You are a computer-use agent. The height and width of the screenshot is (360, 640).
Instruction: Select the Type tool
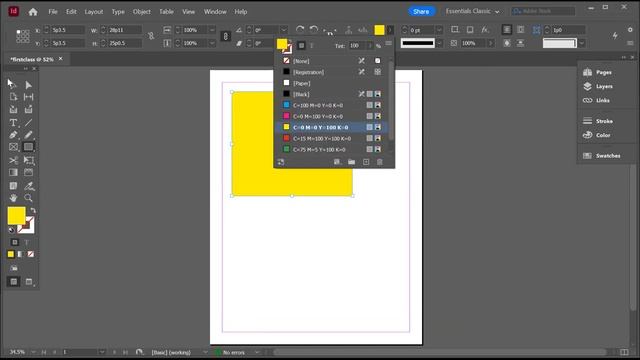point(13,122)
